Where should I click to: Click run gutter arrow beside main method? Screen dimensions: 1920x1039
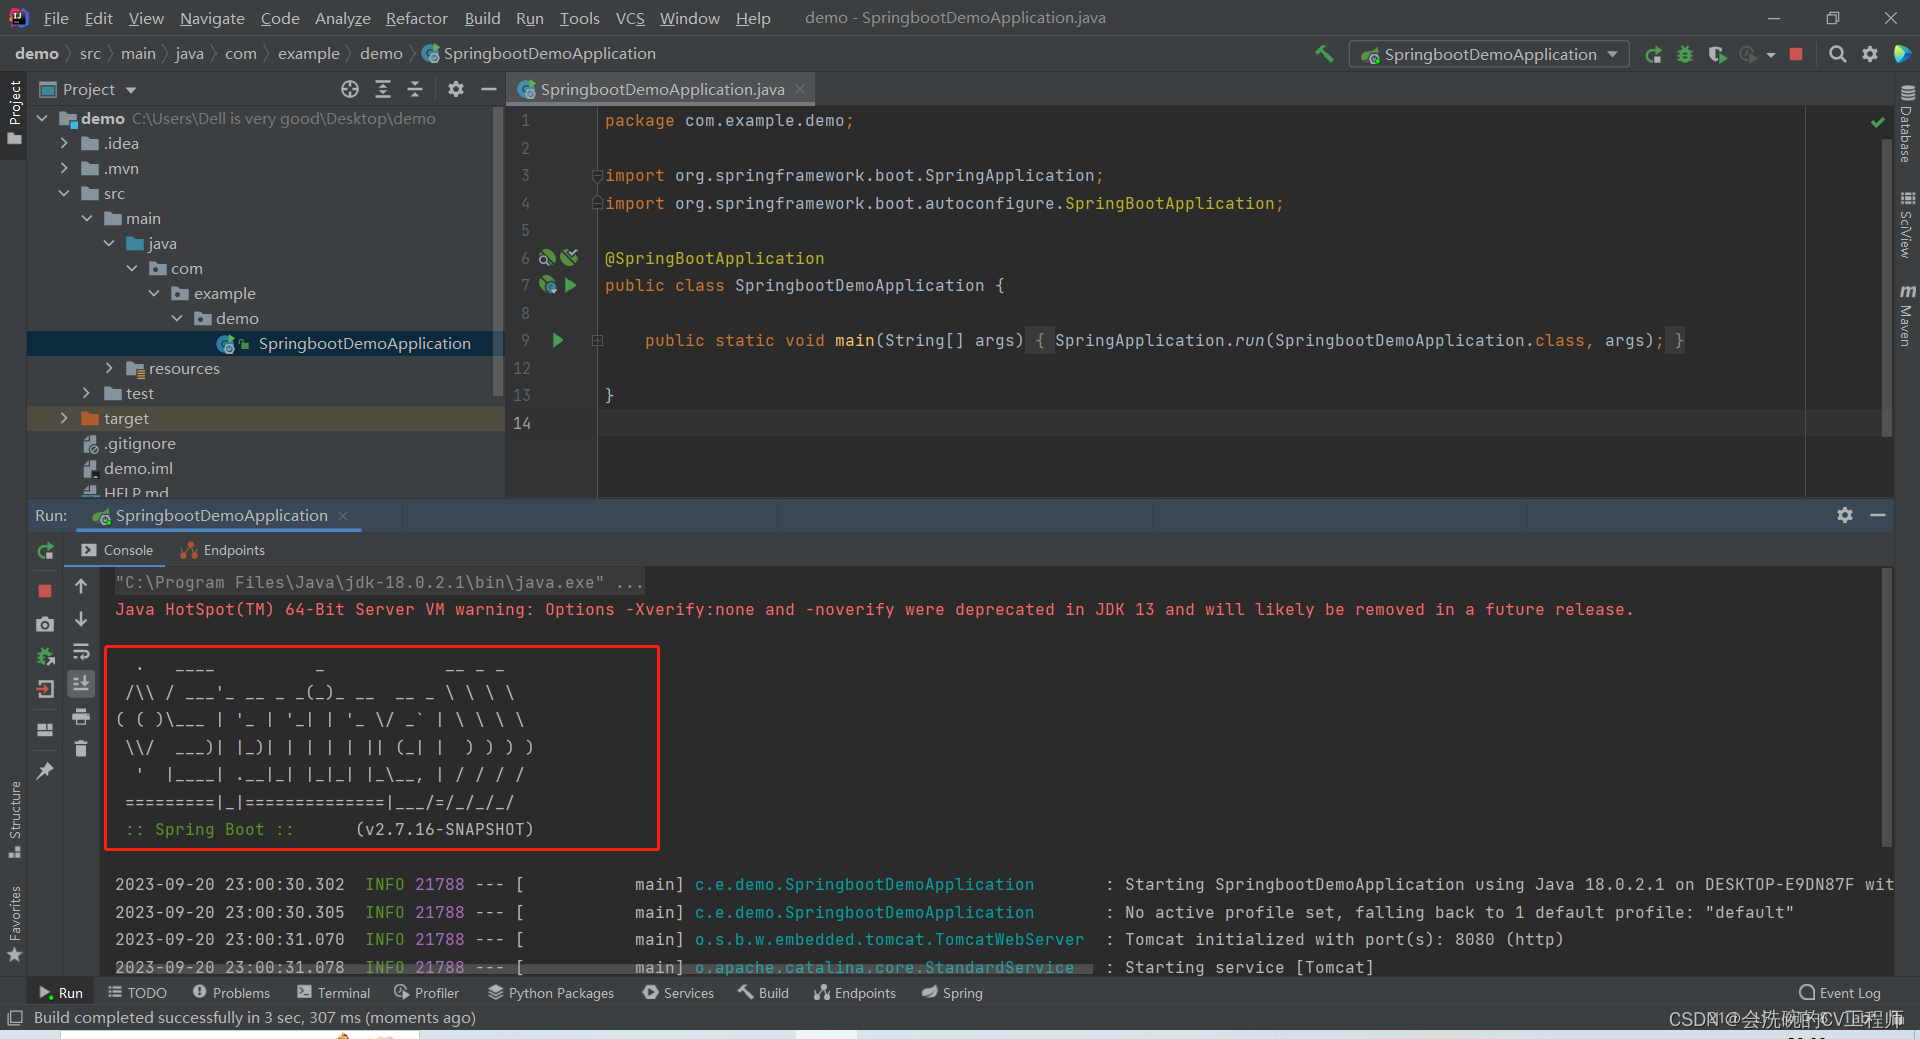[x=558, y=340]
